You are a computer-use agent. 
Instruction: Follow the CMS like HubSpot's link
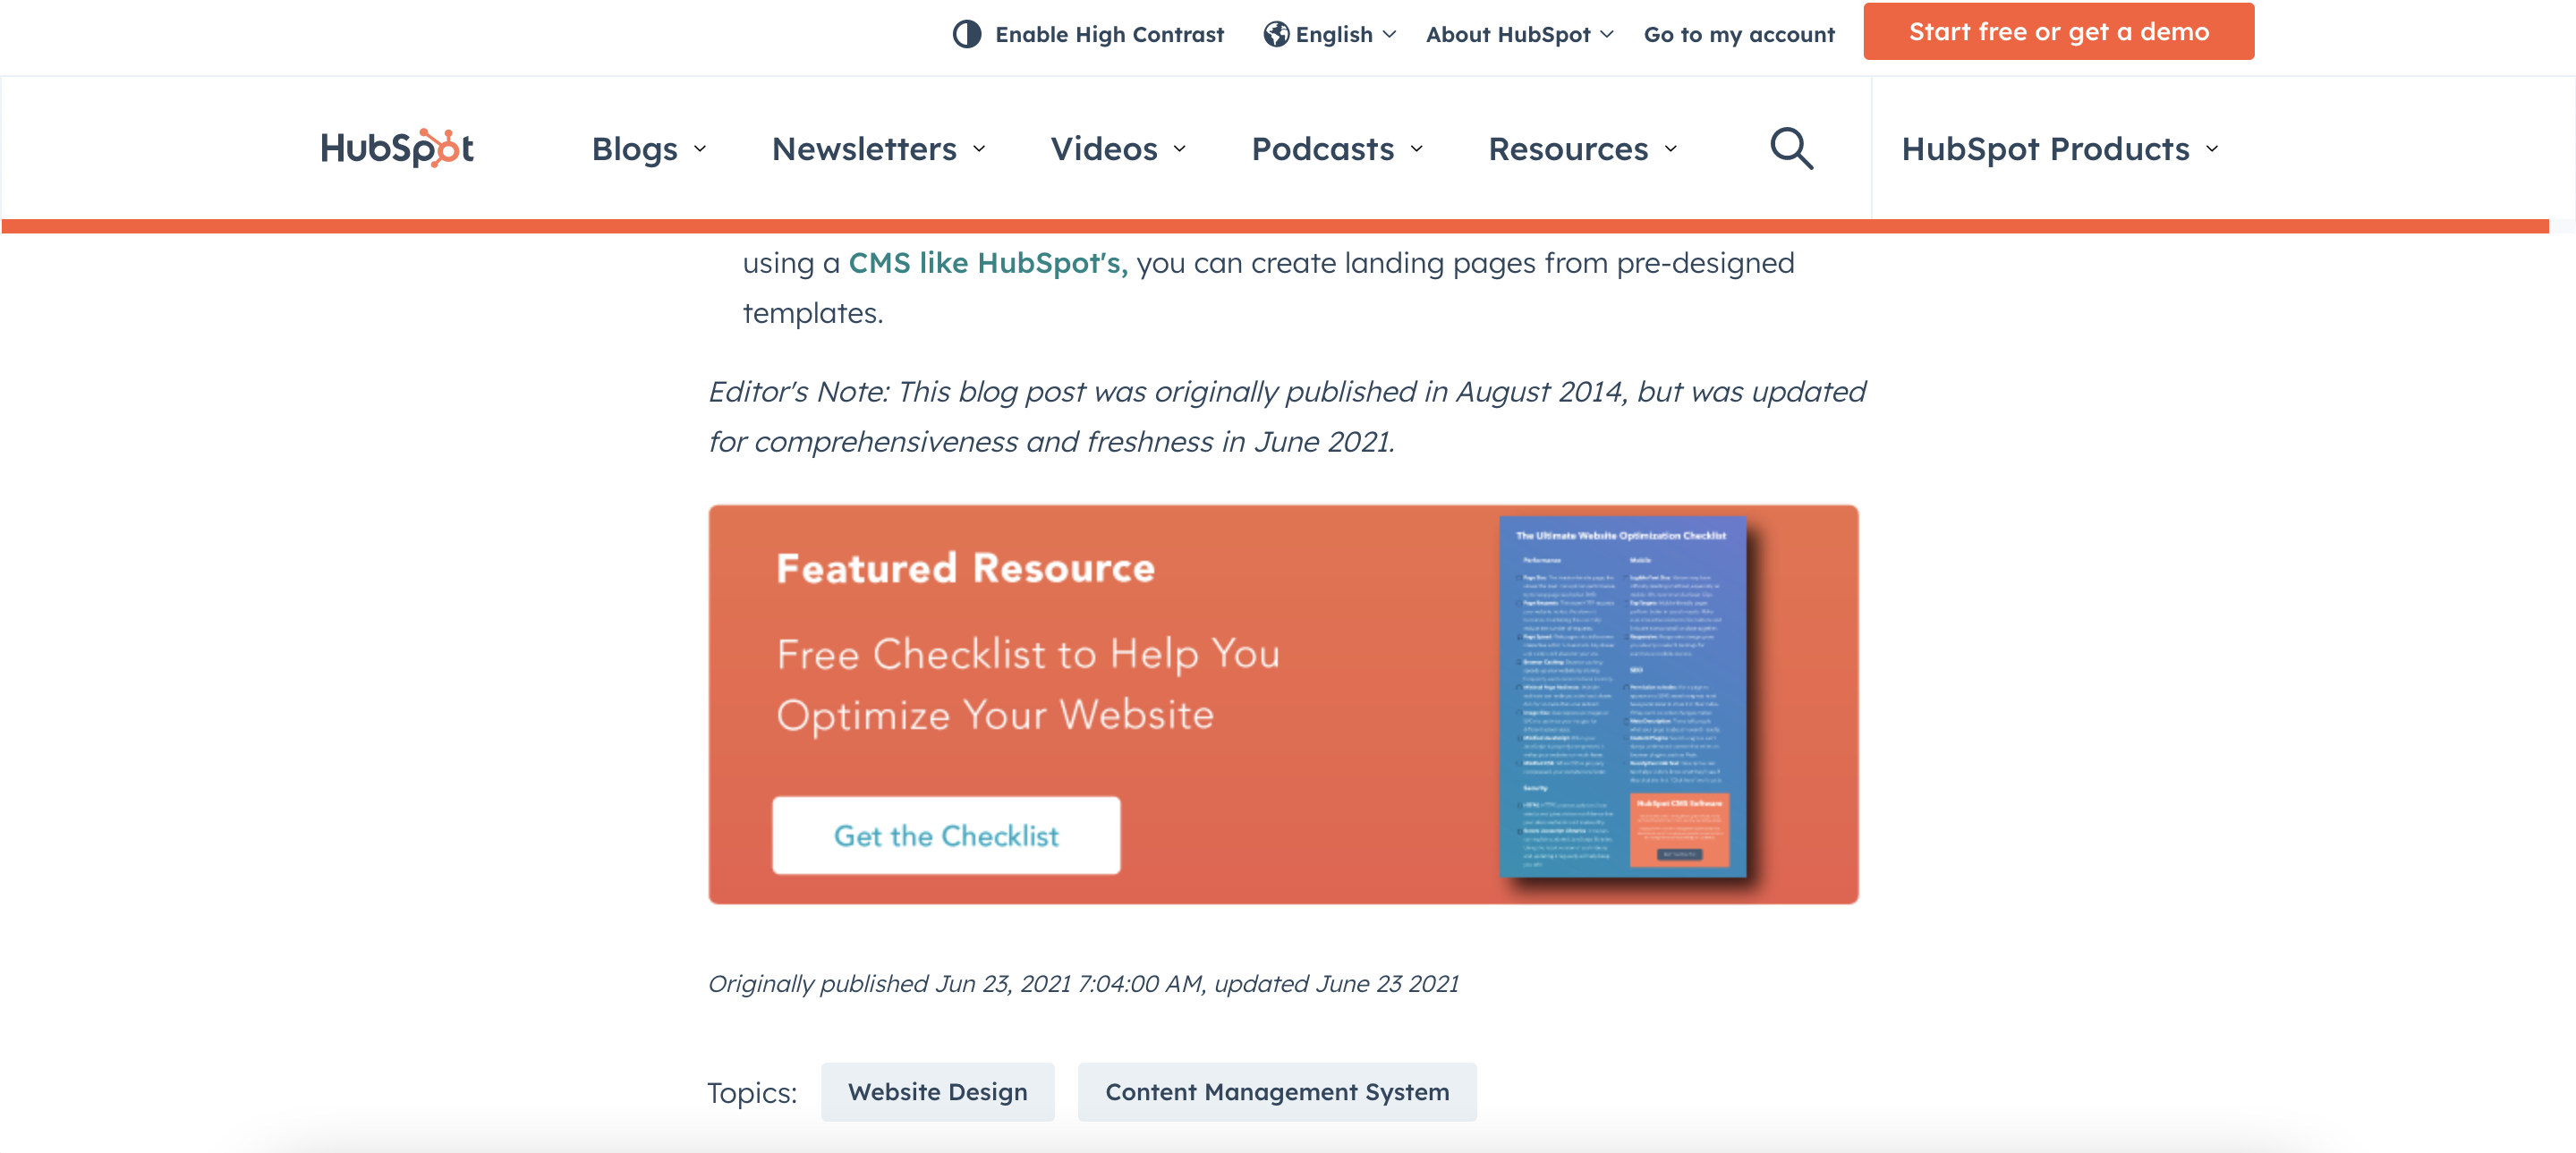click(x=987, y=263)
